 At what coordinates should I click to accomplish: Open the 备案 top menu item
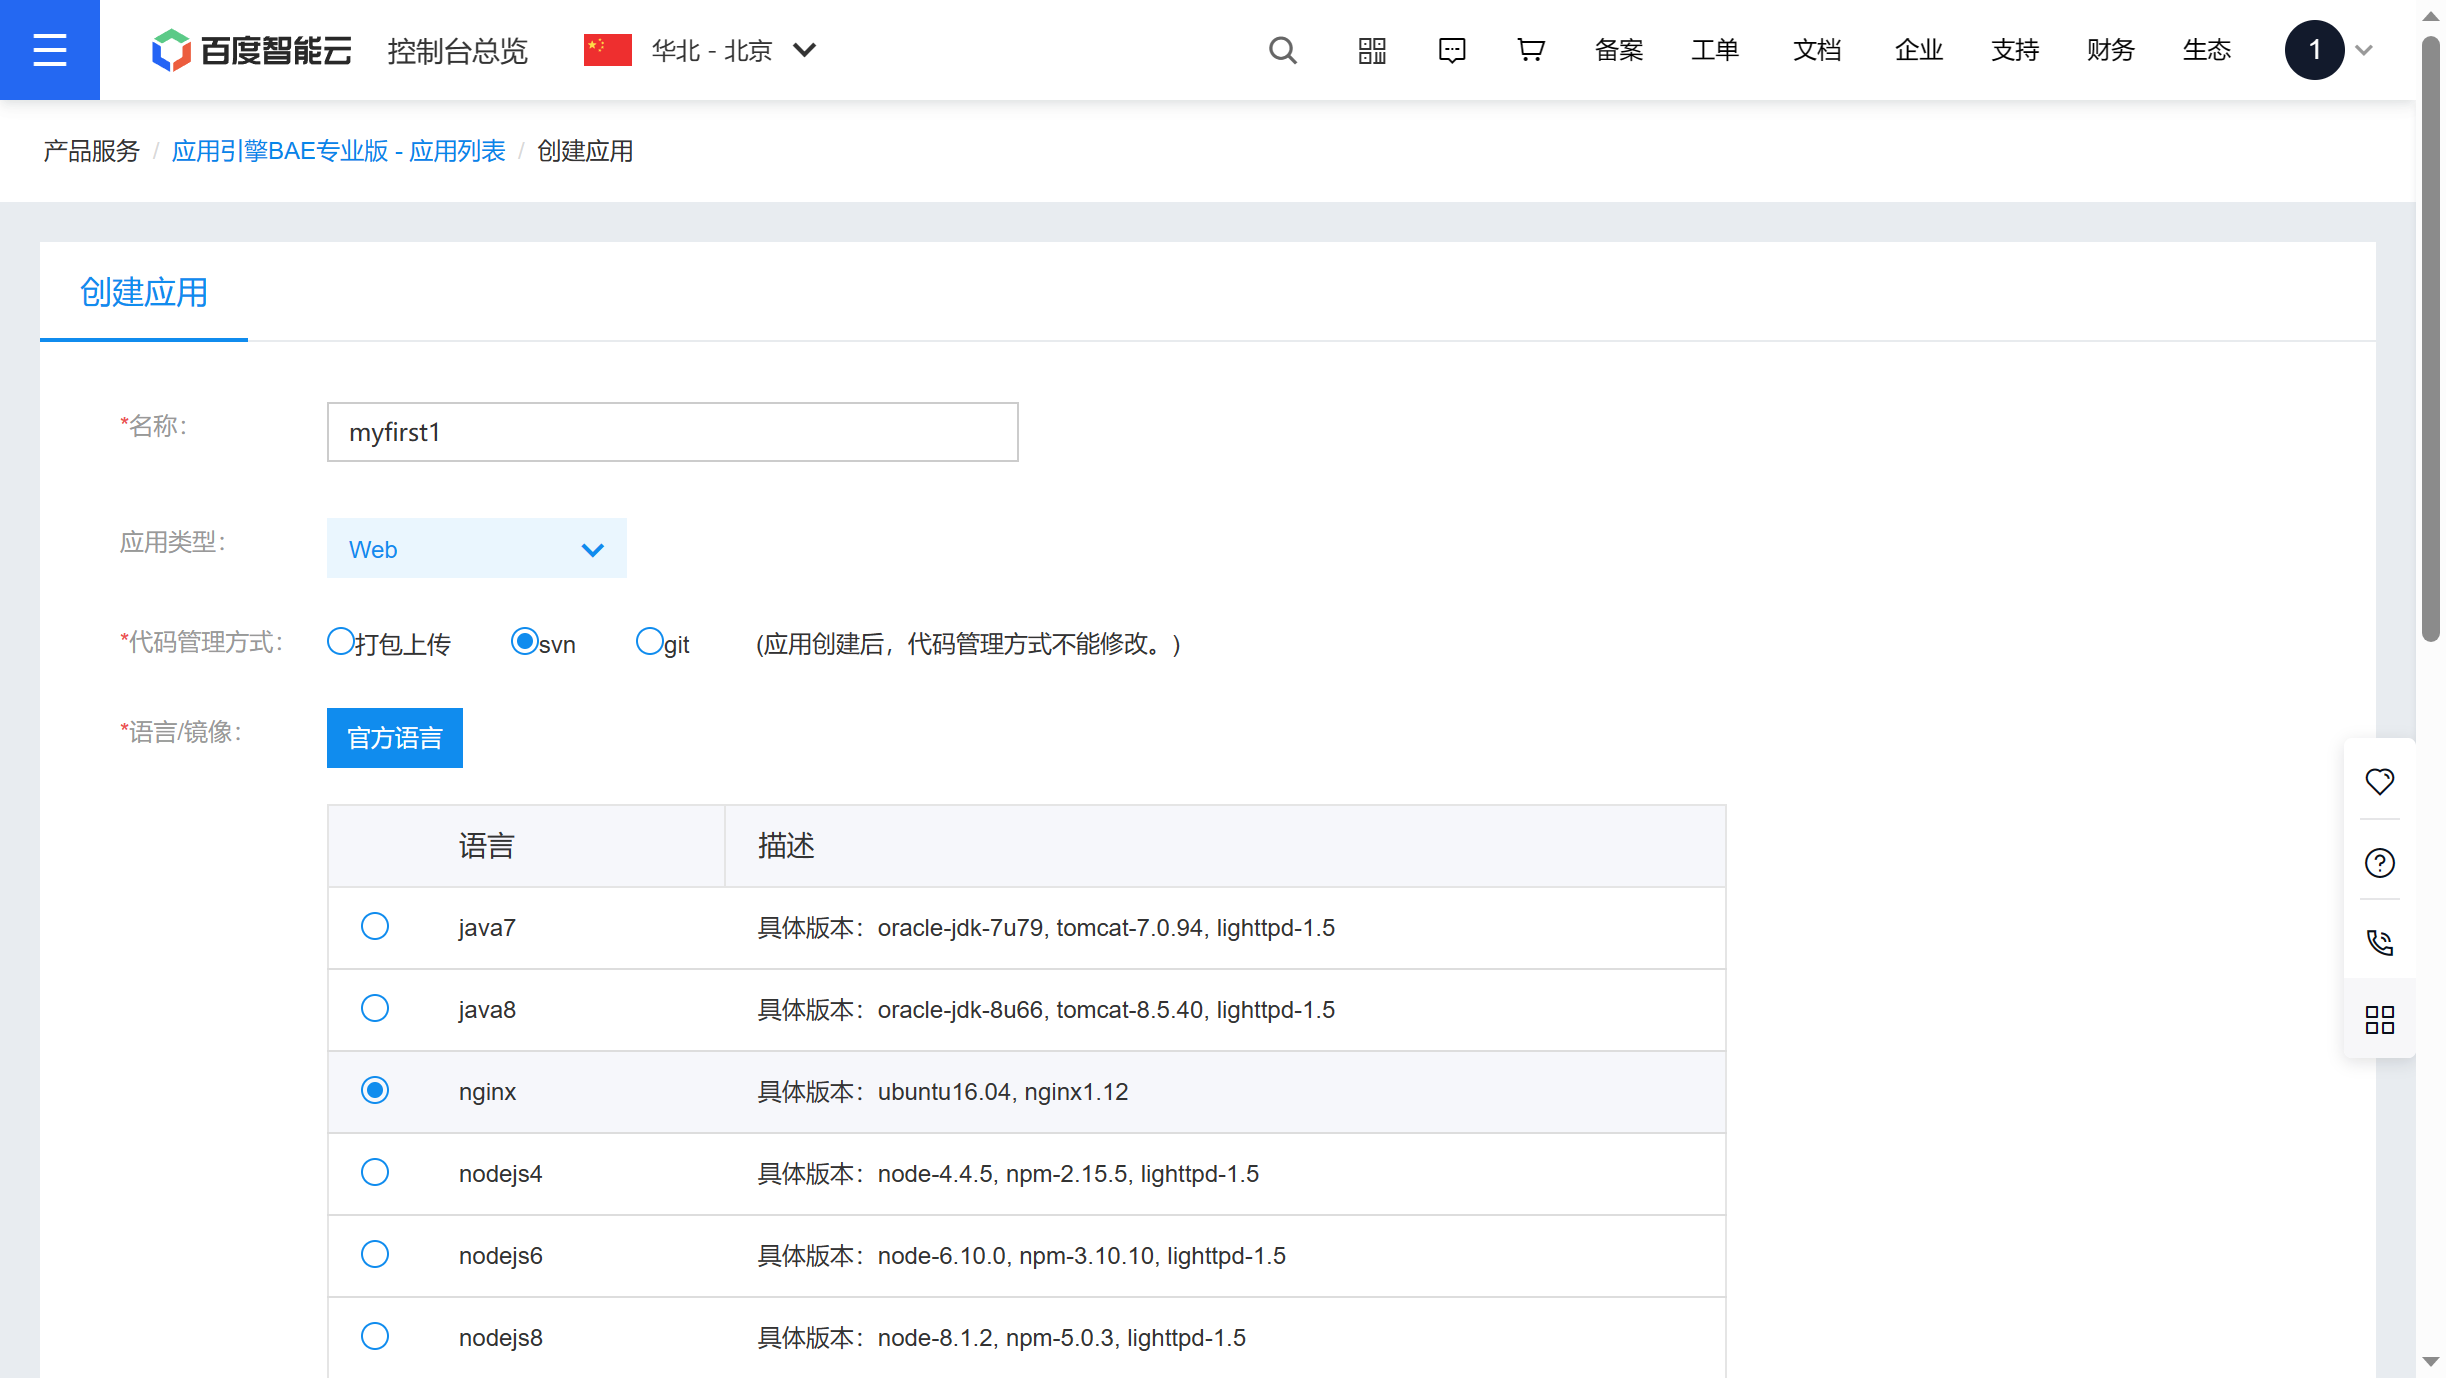1618,50
